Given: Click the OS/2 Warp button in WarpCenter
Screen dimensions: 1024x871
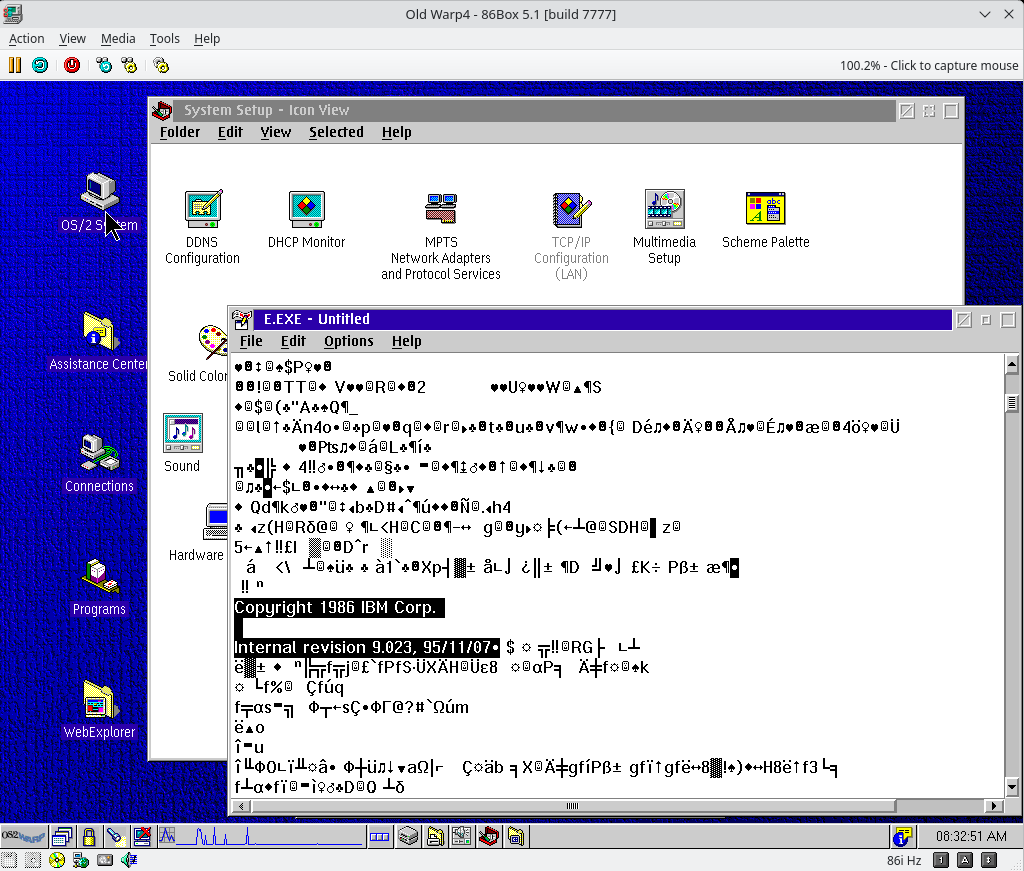Looking at the screenshot, I should tap(23, 836).
